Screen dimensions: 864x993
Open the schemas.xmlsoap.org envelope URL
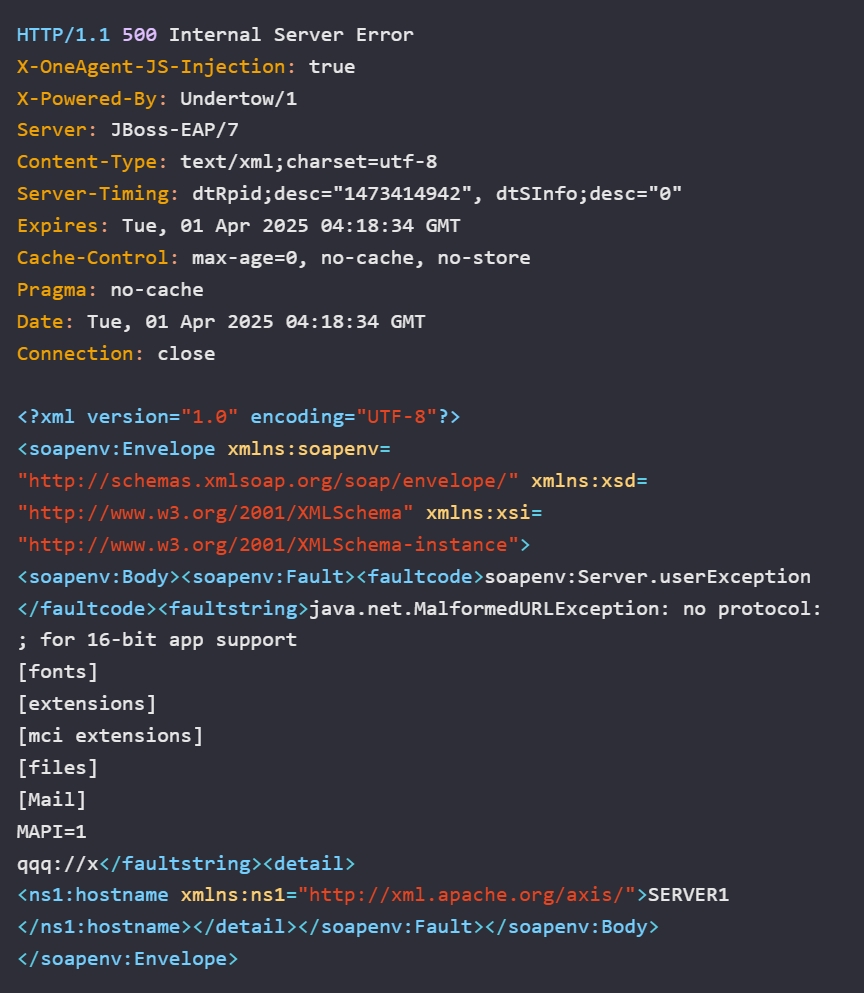268,481
